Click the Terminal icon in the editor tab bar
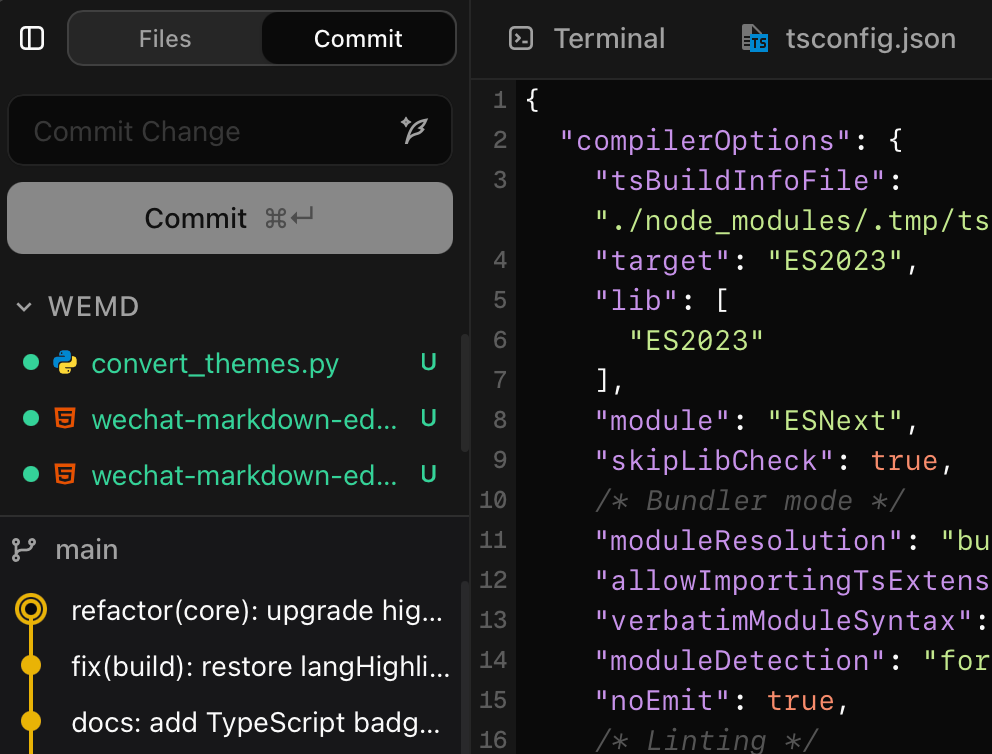 tap(522, 37)
